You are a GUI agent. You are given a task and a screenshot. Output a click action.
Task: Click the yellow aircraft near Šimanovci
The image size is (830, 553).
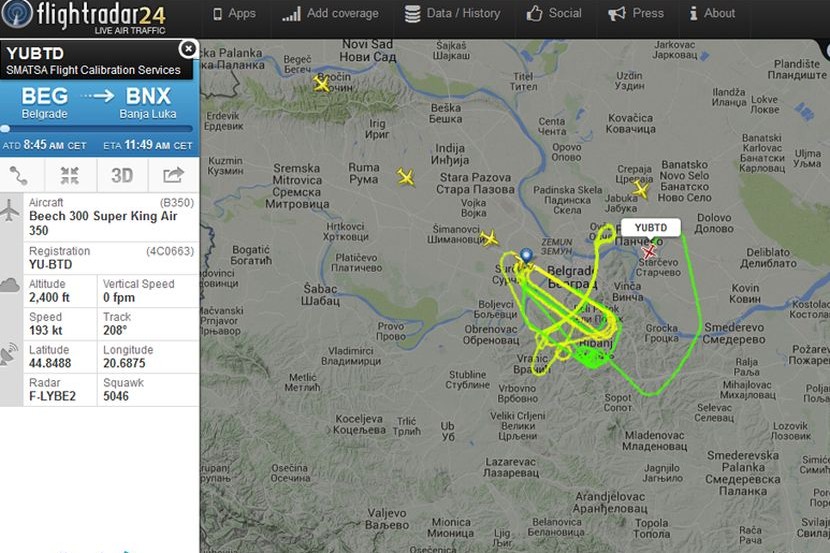(x=489, y=238)
